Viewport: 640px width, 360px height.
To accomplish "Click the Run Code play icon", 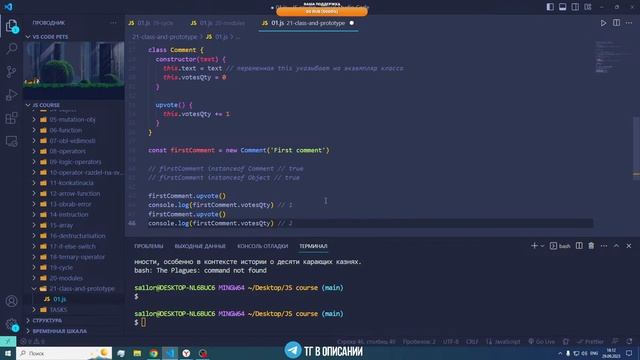I will pyautogui.click(x=603, y=23).
